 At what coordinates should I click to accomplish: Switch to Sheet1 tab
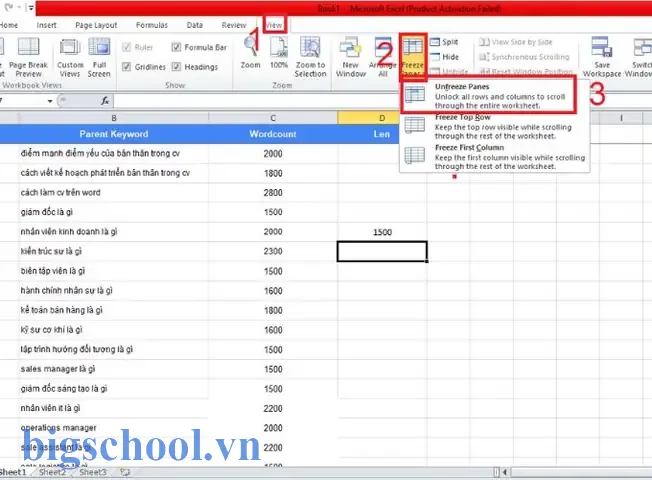tap(12, 472)
